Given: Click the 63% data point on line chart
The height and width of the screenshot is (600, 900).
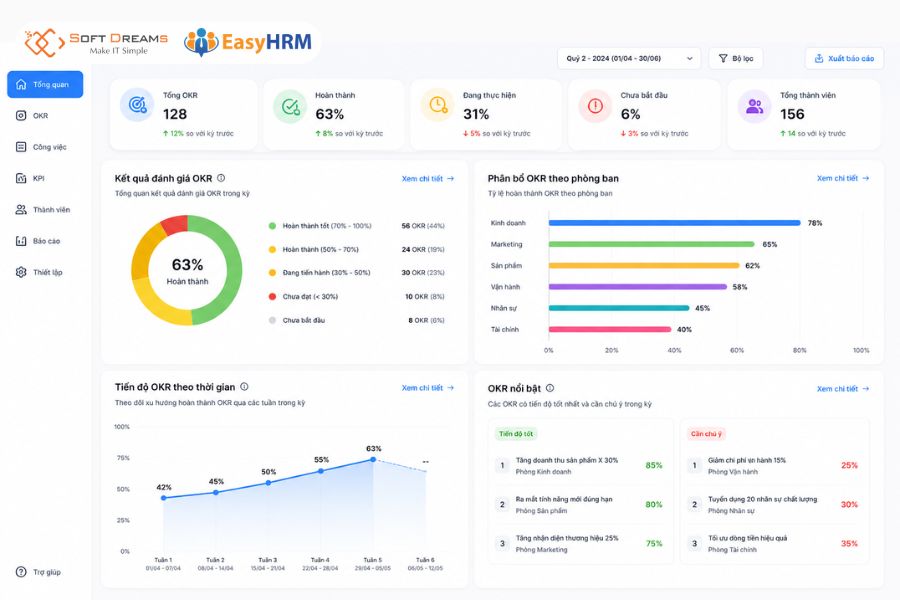Looking at the screenshot, I should (x=373, y=459).
